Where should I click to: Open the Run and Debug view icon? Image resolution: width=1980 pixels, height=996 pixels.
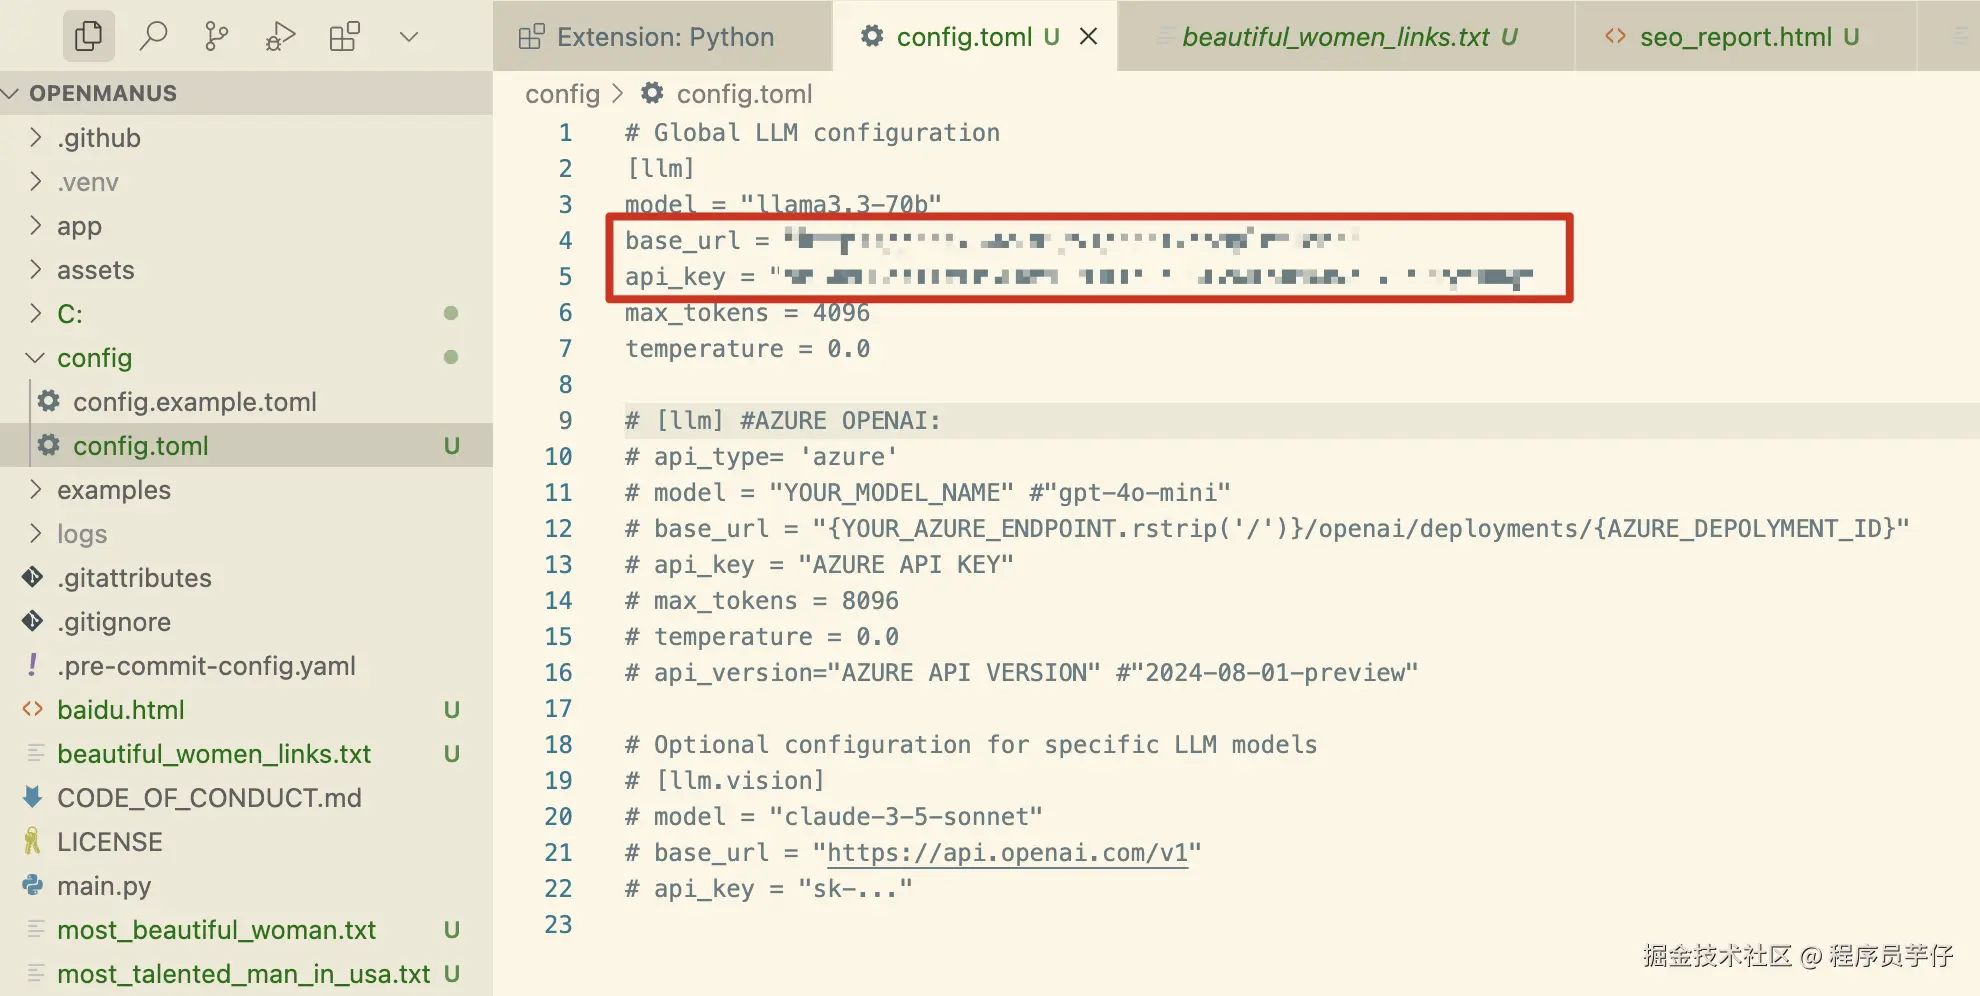point(280,37)
